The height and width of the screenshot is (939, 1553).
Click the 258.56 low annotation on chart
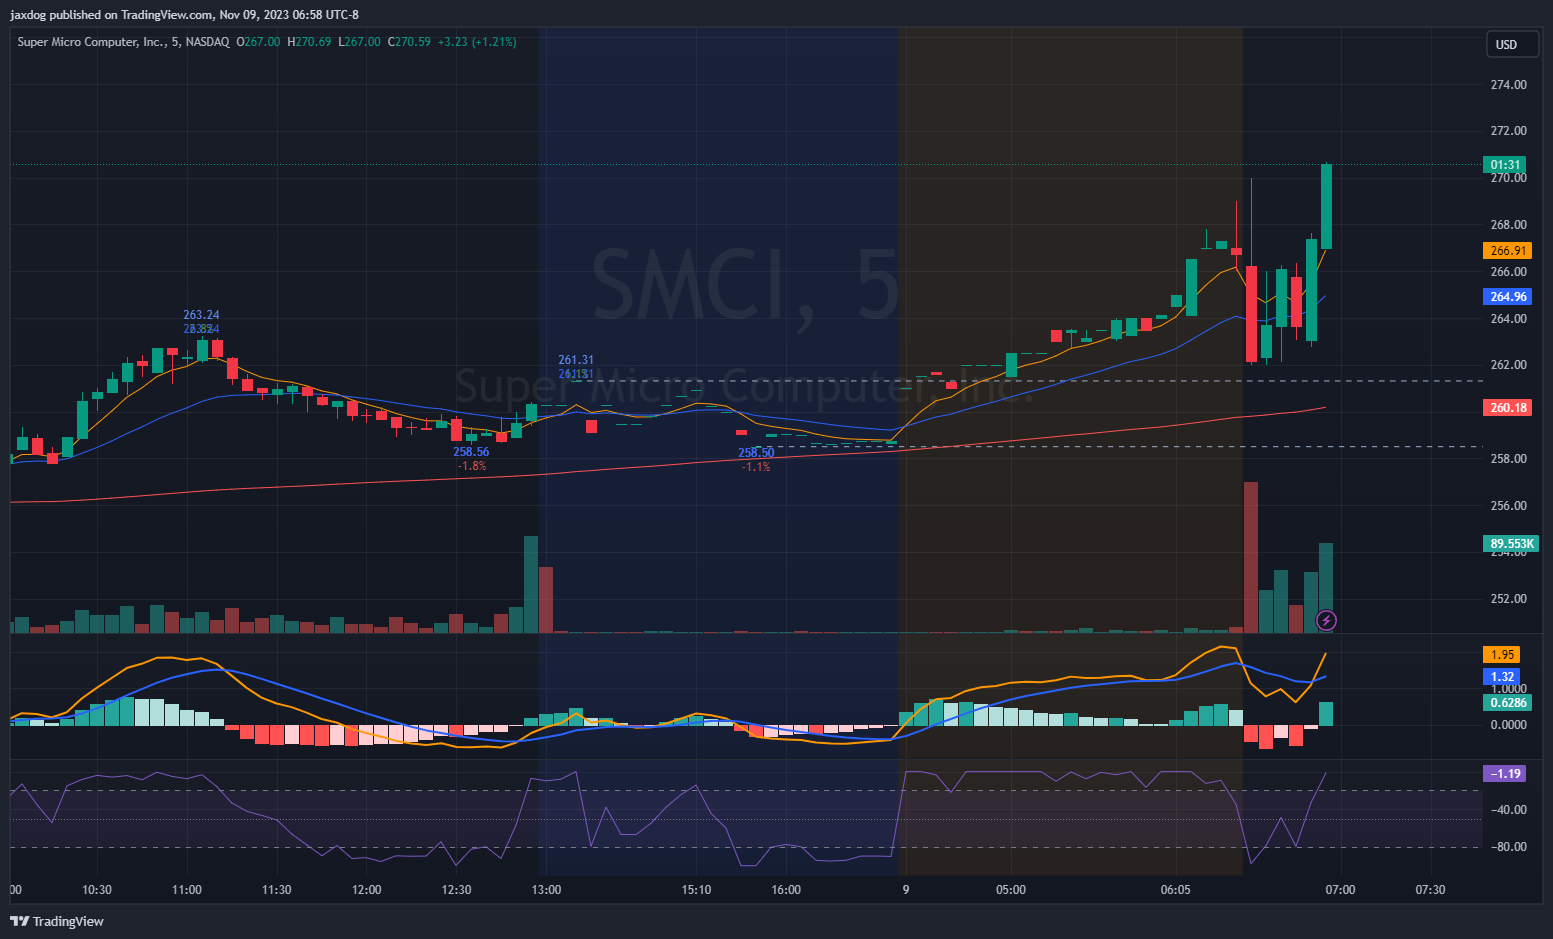pyautogui.click(x=471, y=452)
